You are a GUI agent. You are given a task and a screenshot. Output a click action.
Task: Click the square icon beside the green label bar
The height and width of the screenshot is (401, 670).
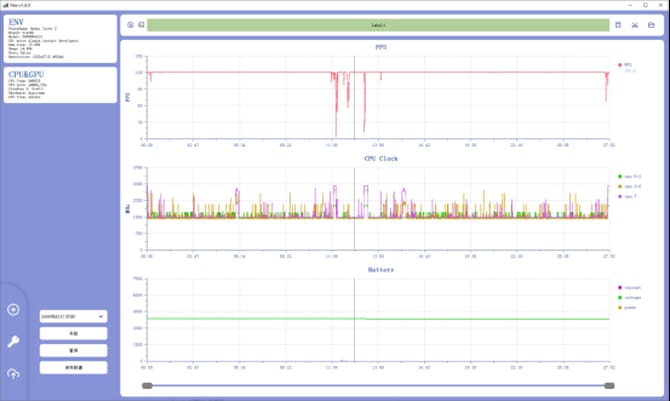(141, 25)
